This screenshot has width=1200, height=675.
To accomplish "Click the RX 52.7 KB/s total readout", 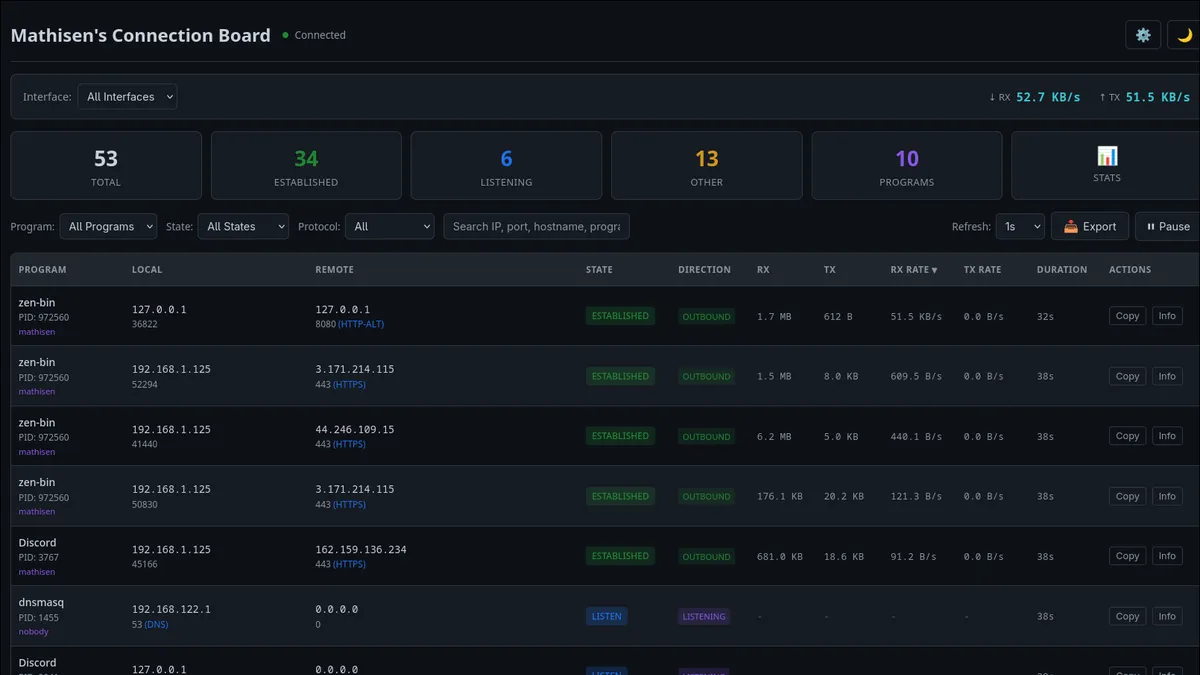I will [x=1034, y=97].
